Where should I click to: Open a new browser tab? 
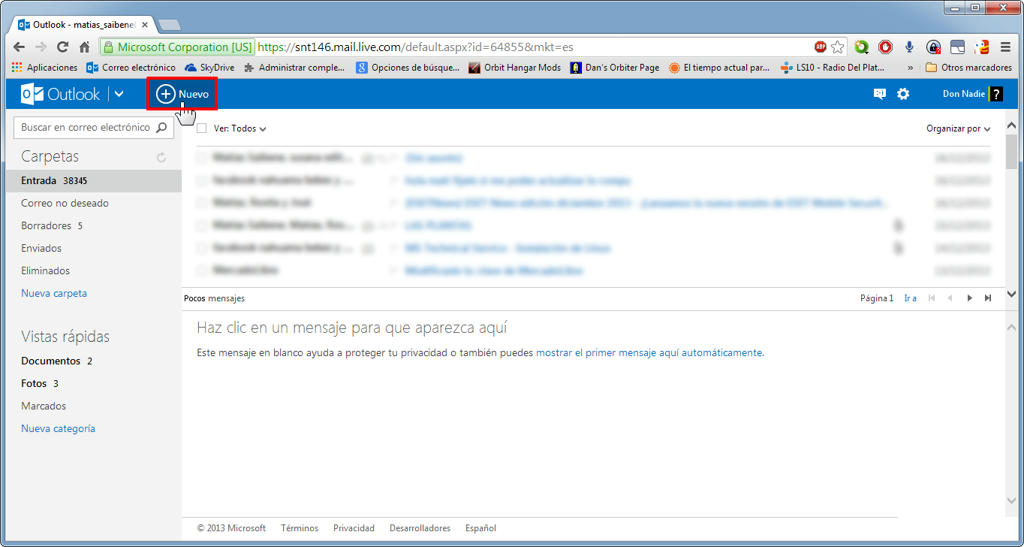169,25
